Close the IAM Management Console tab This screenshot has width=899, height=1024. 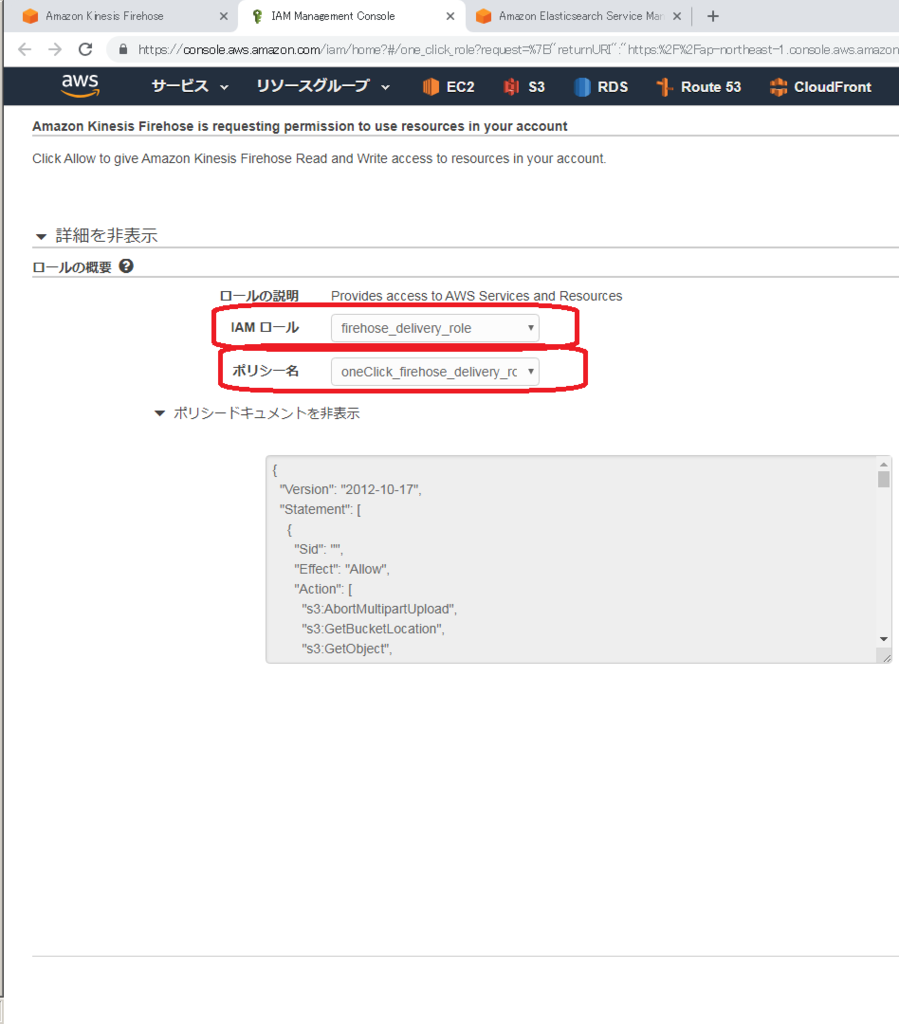[x=450, y=16]
